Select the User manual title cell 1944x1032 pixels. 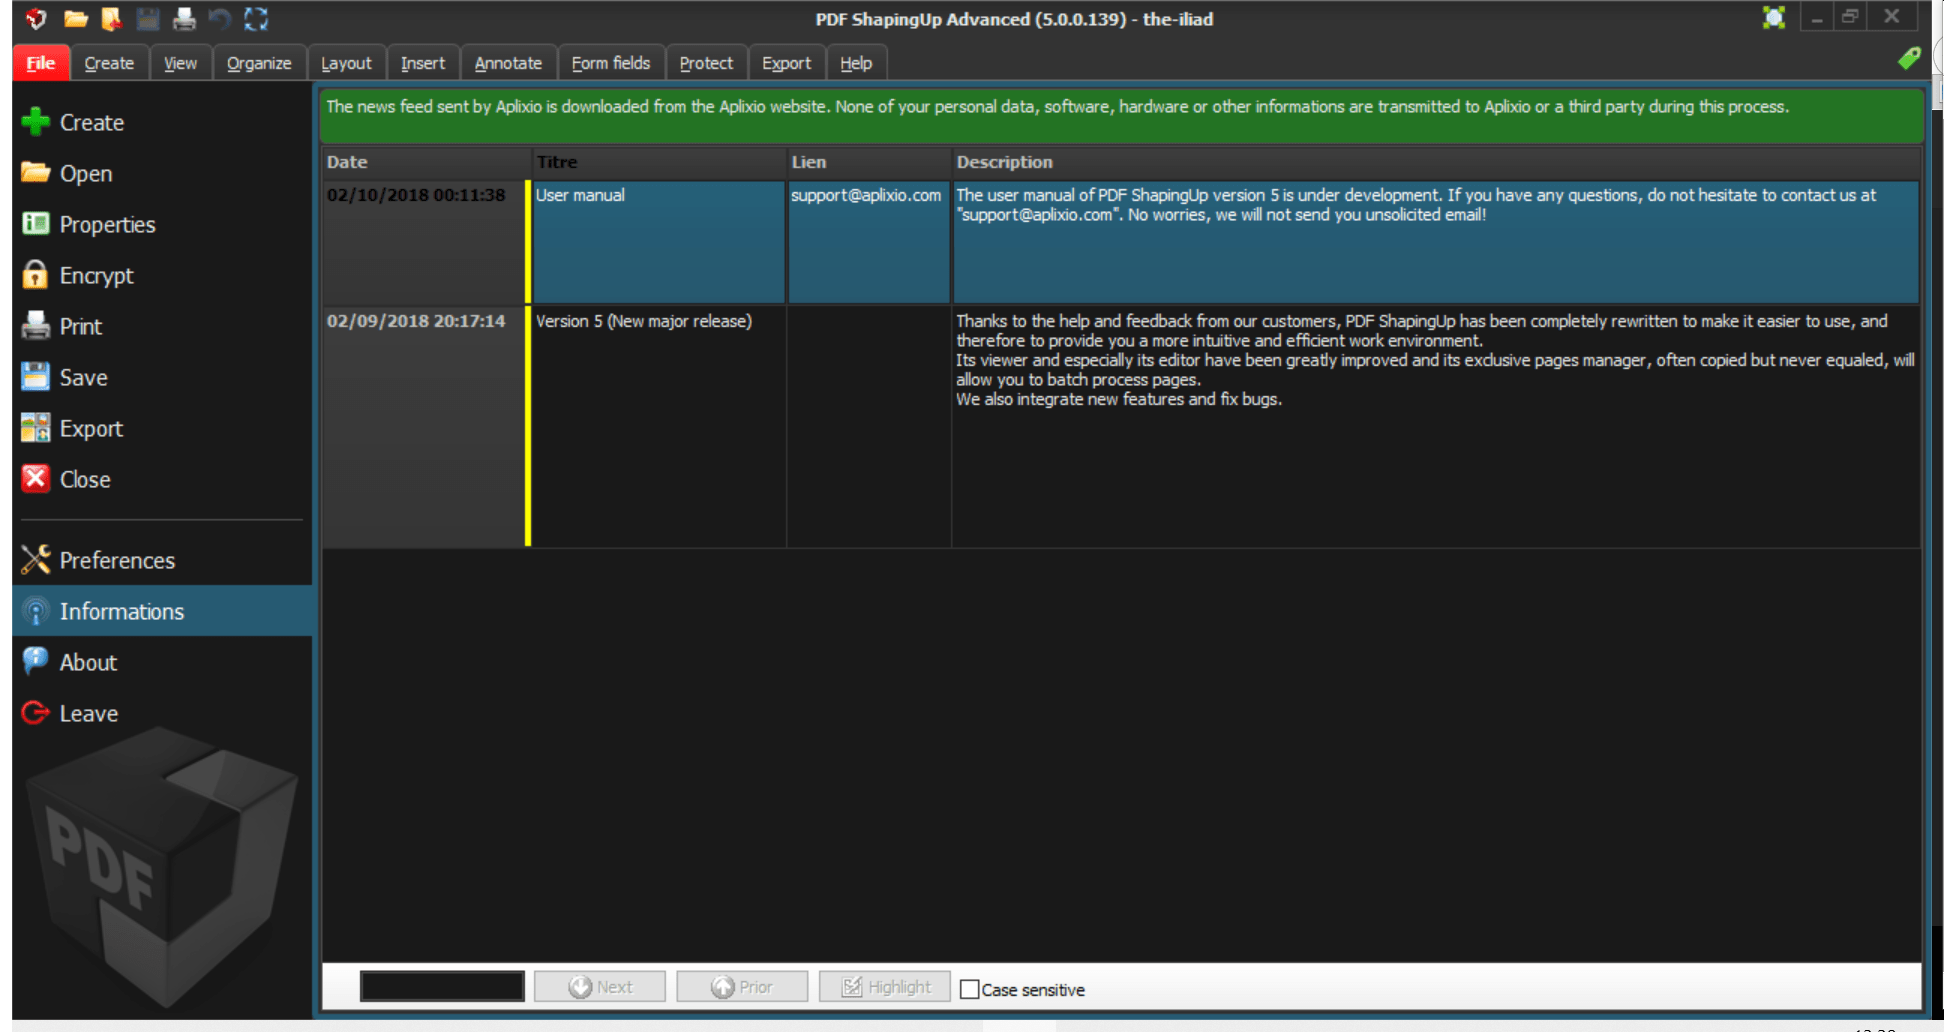[x=659, y=242]
